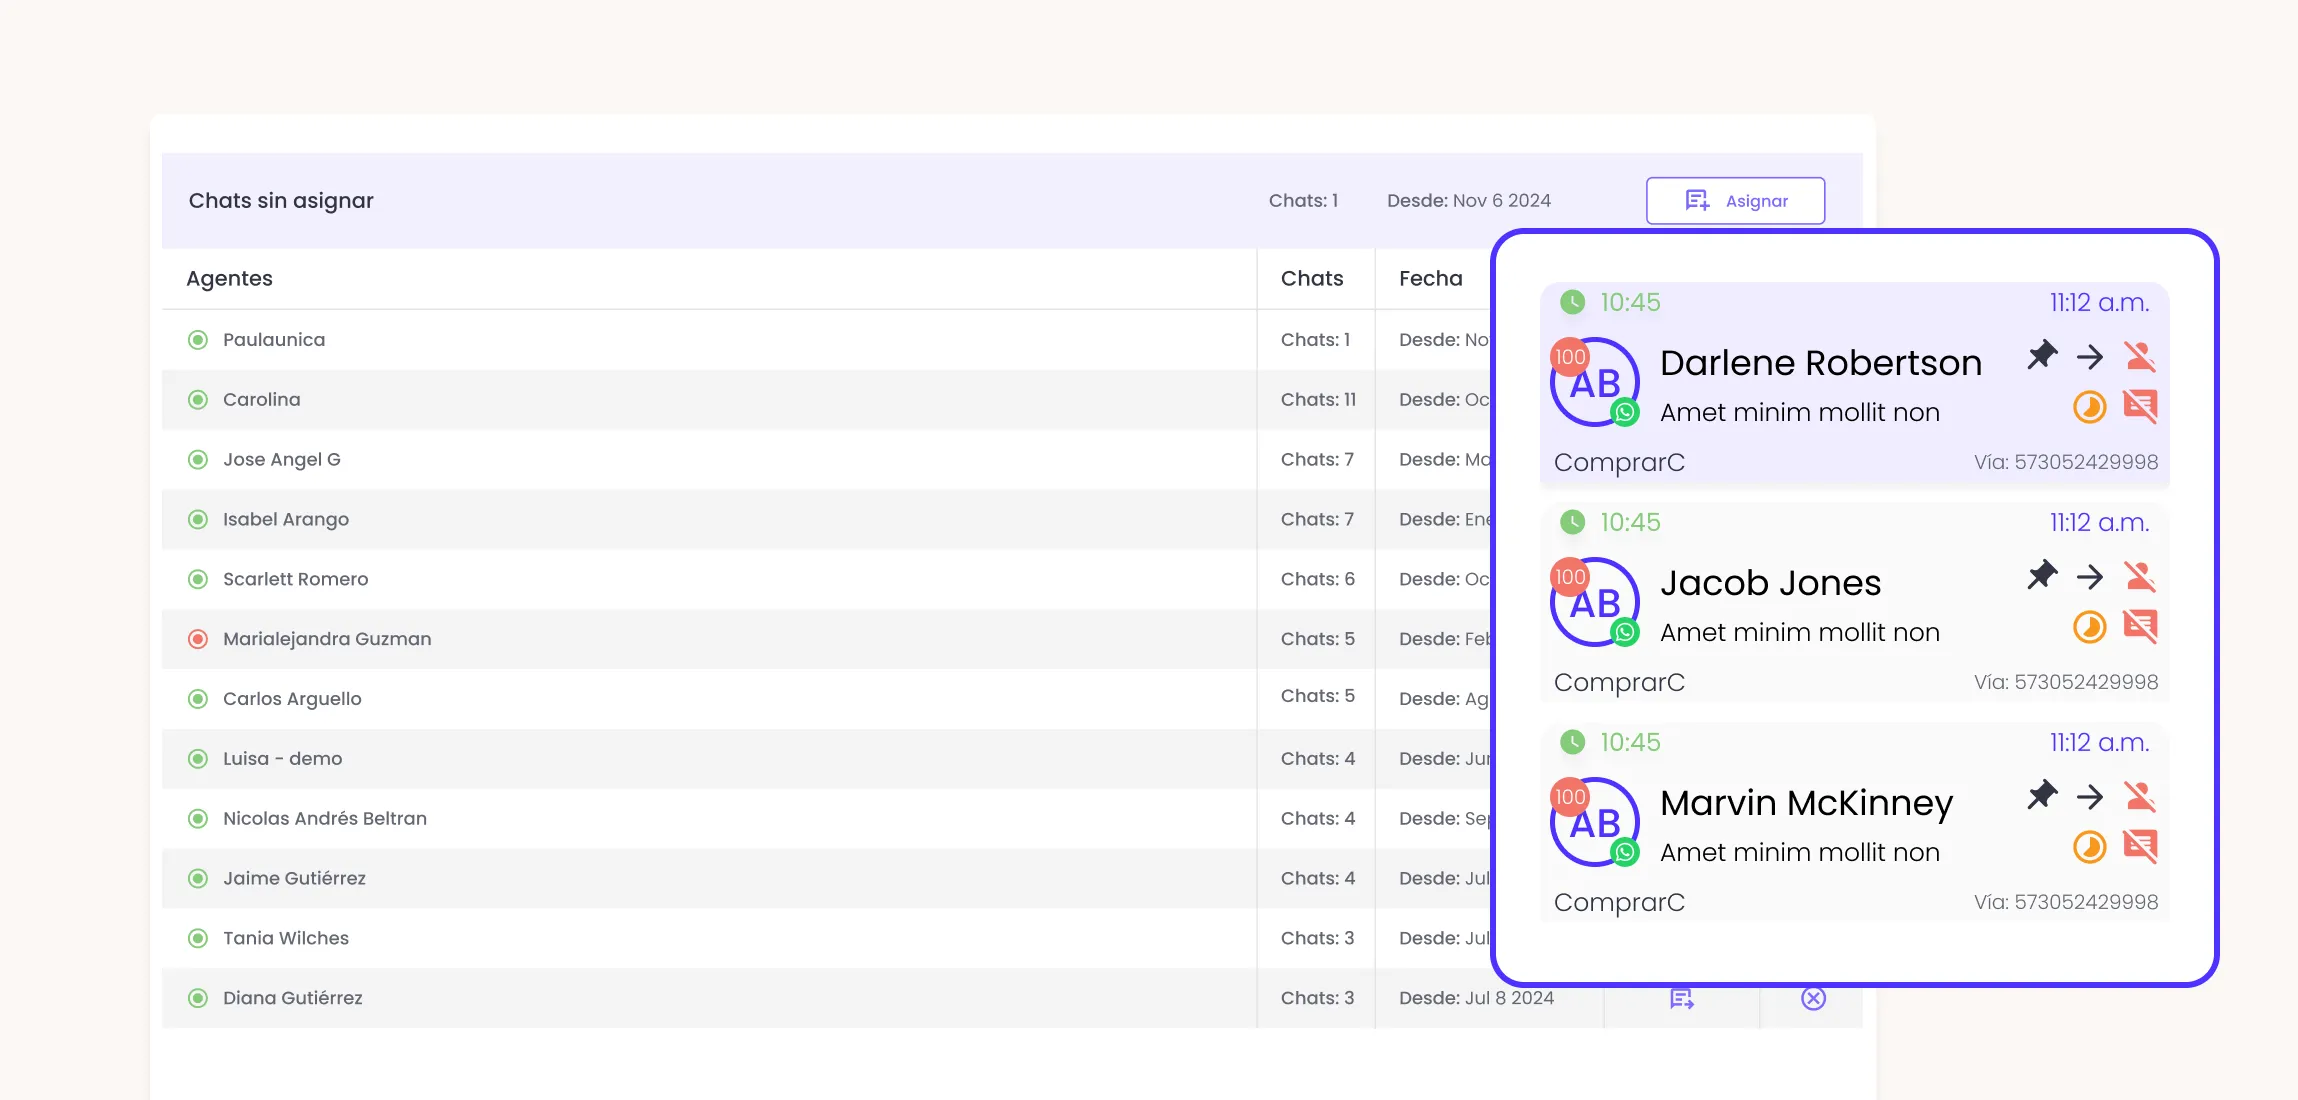Select agent Jaime Gutiérrez
Viewport: 2298px width, 1100px height.
294,879
